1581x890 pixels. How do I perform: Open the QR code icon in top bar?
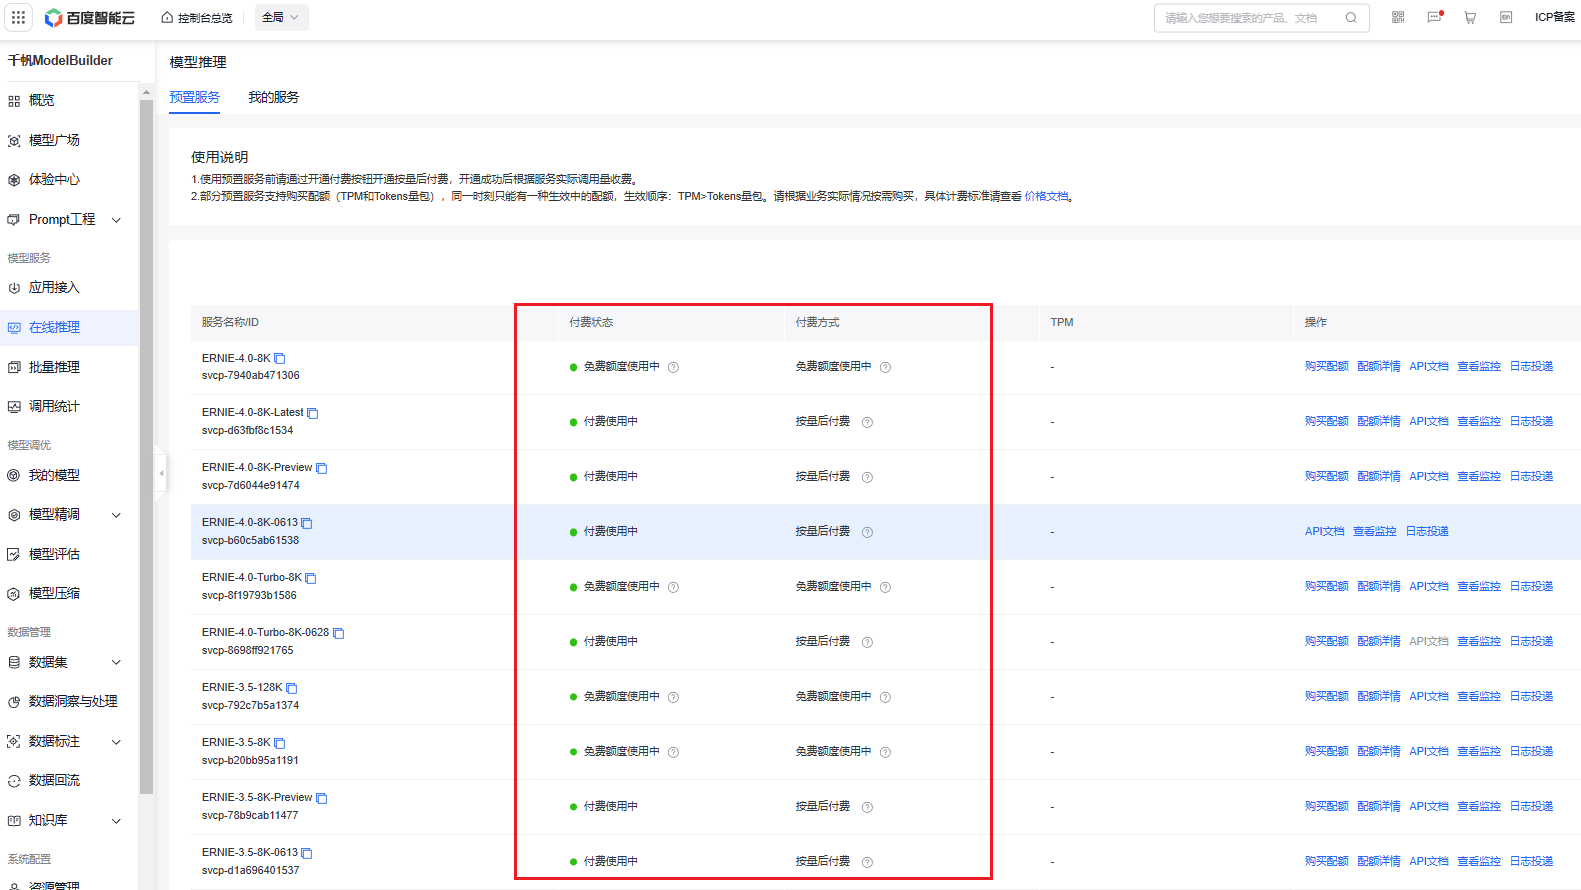pos(1398,17)
